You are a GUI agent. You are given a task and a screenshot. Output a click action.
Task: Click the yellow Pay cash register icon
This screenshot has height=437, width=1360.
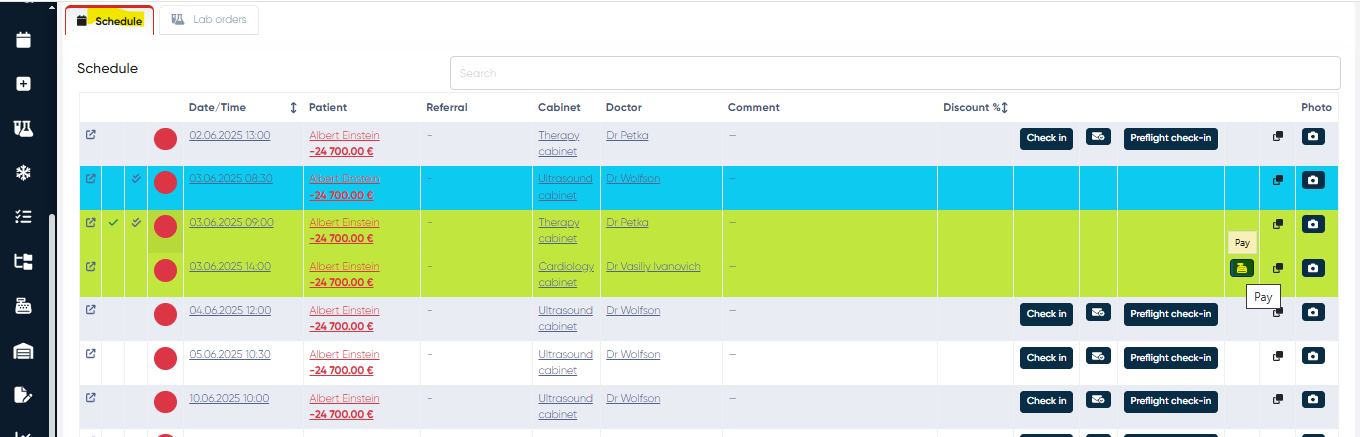[x=1241, y=268]
